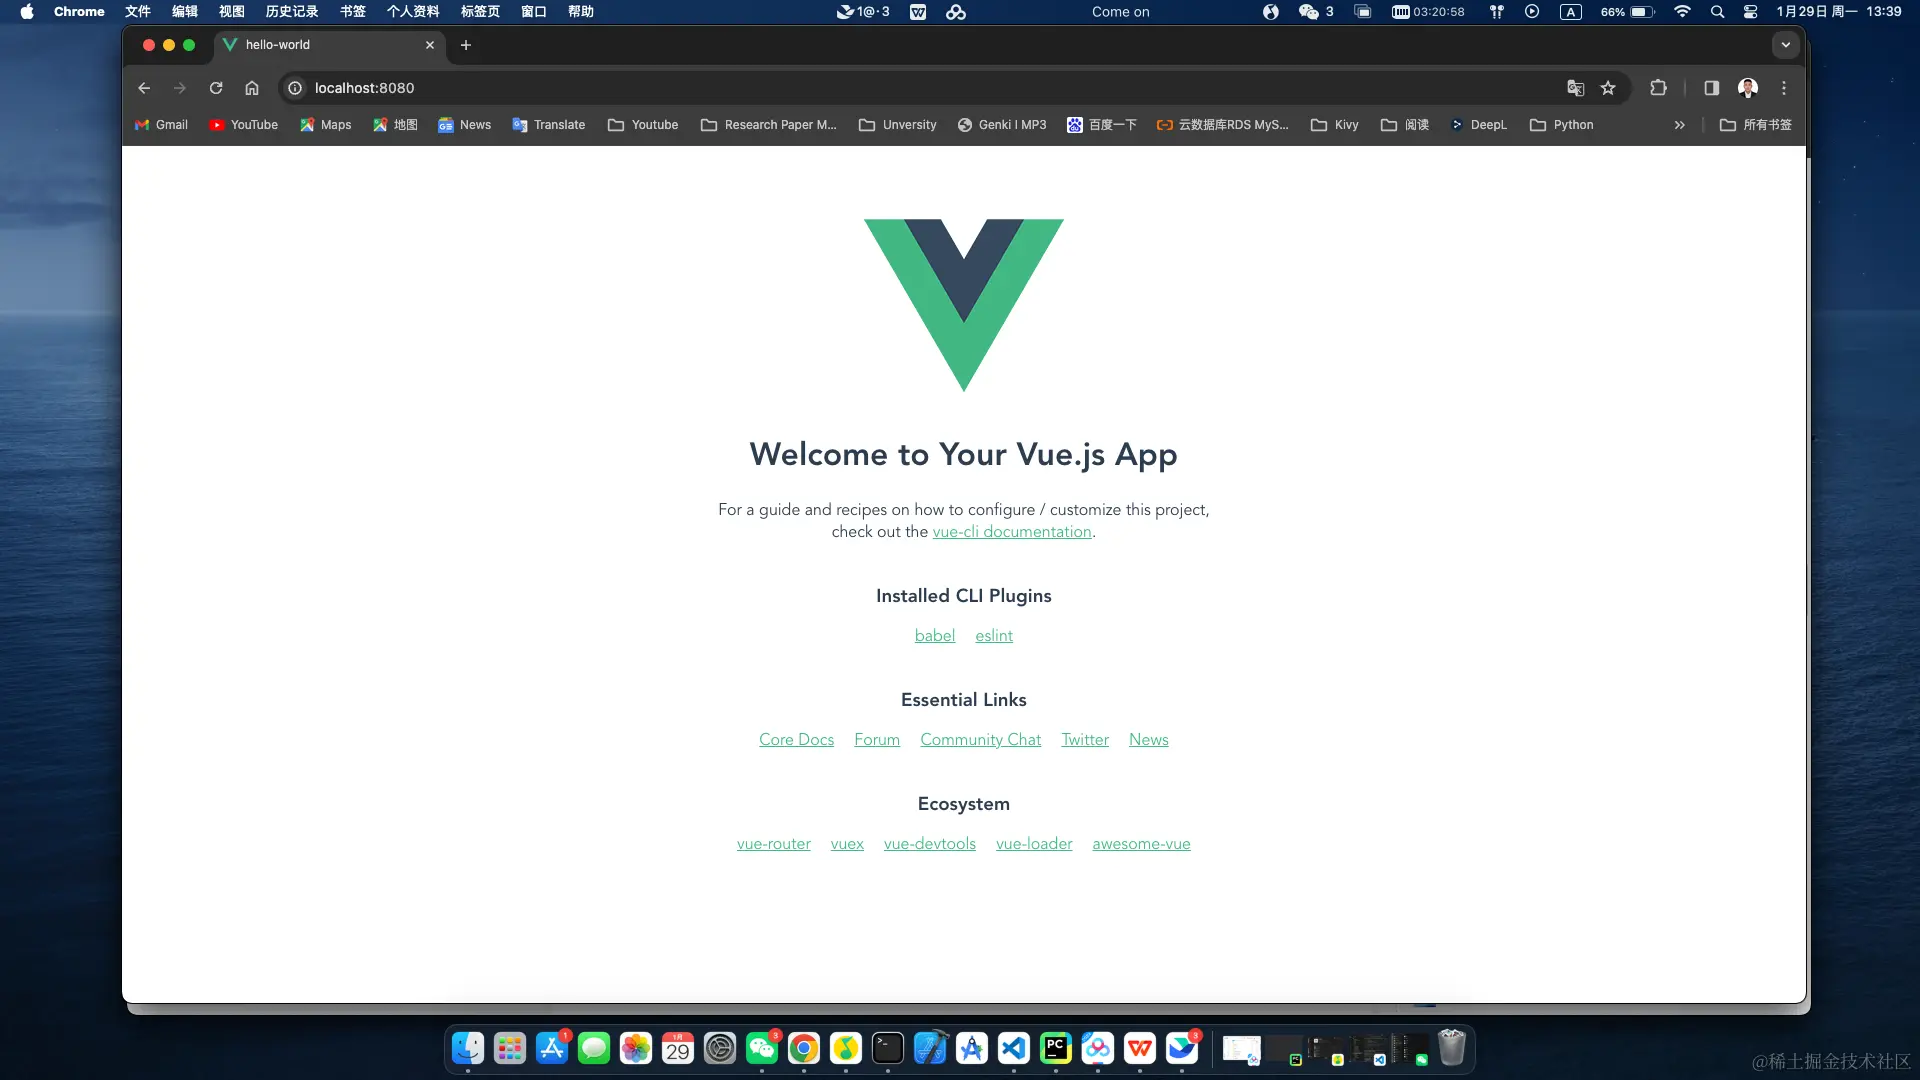Open the Chrome three-dot menu
This screenshot has height=1080, width=1920.
click(1784, 88)
